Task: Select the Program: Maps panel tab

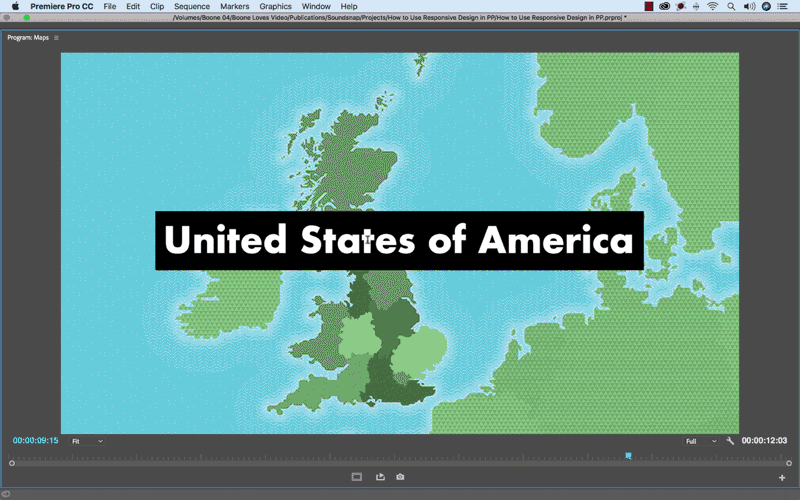Action: [28, 38]
